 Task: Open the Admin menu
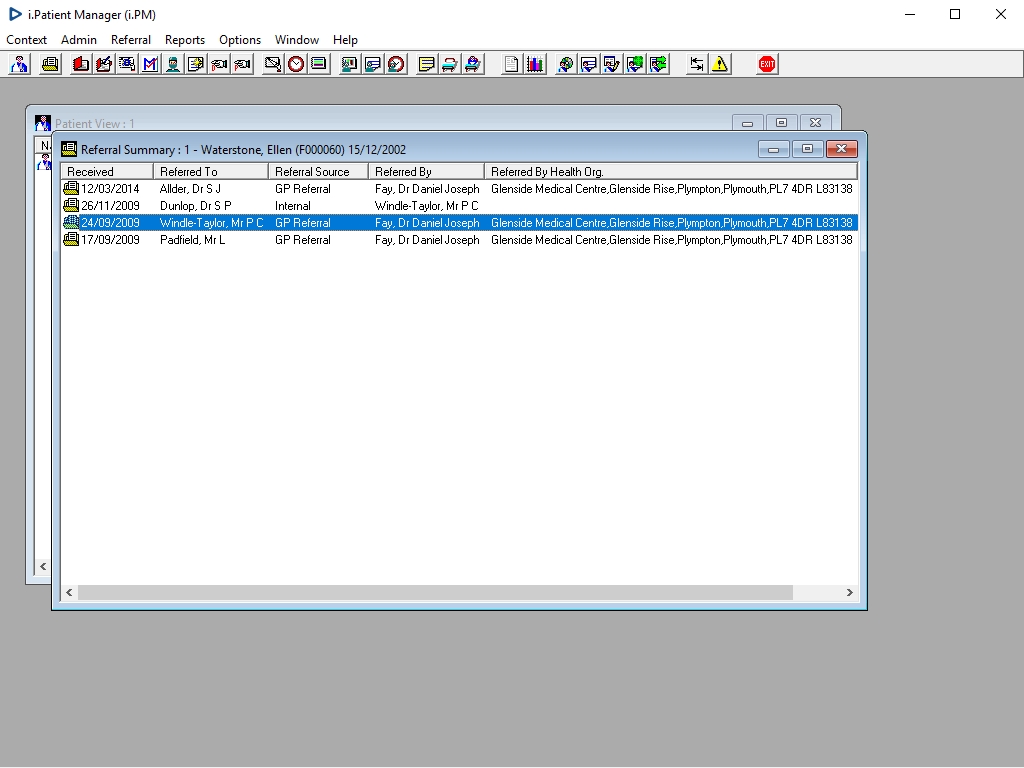pos(79,40)
